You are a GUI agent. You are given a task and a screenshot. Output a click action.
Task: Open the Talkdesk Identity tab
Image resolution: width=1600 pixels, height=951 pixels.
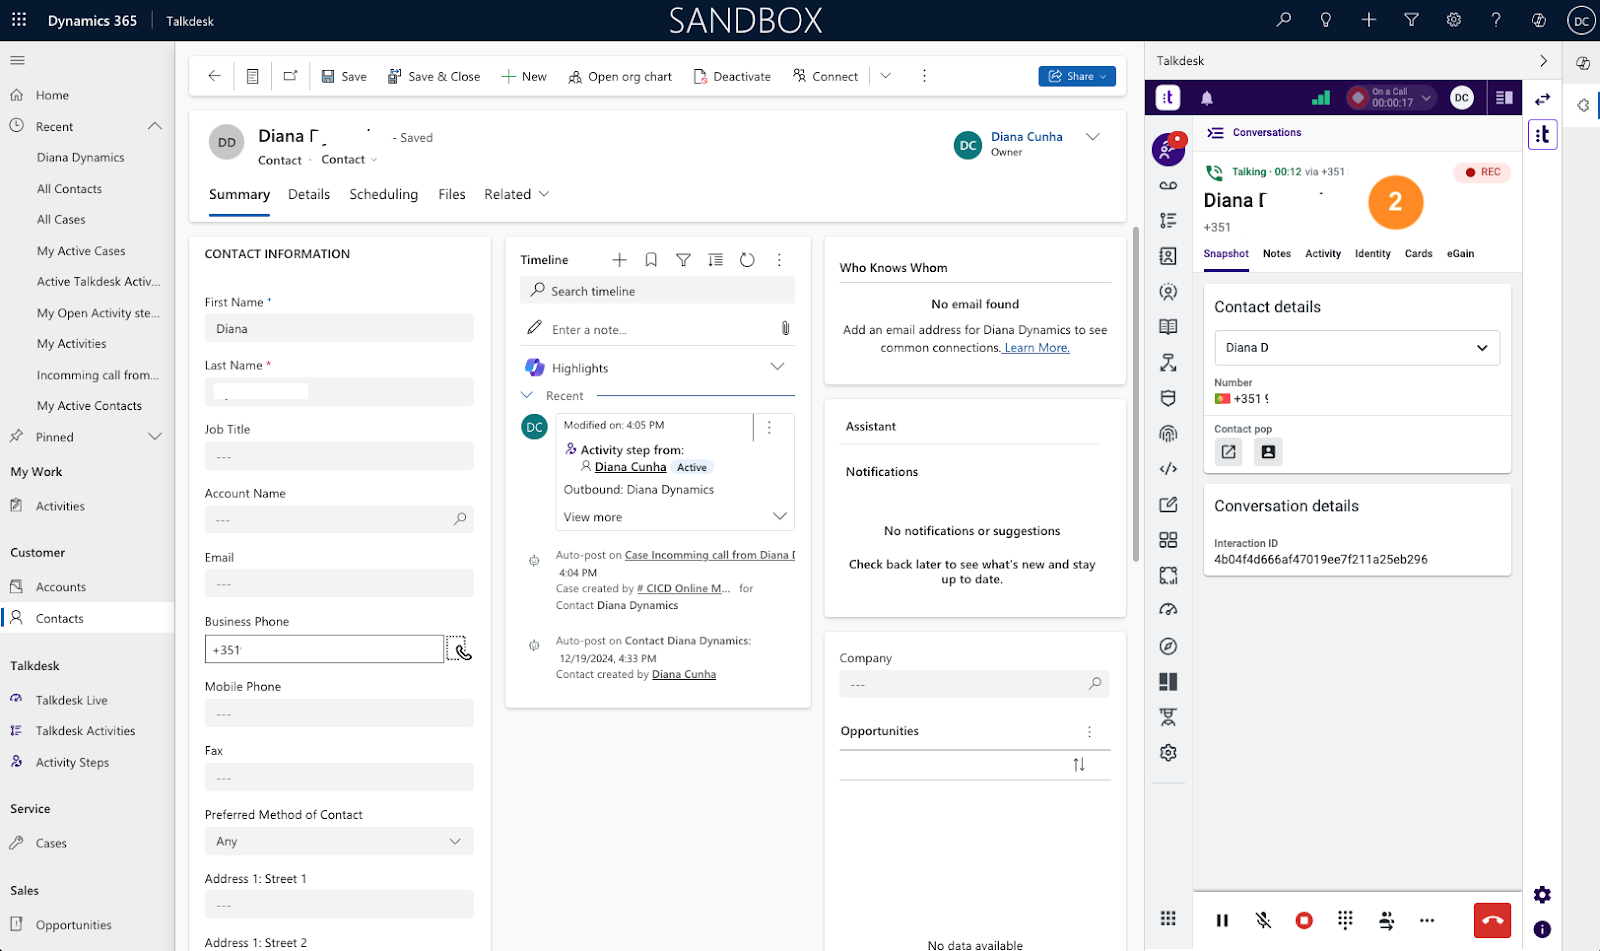pos(1373,254)
